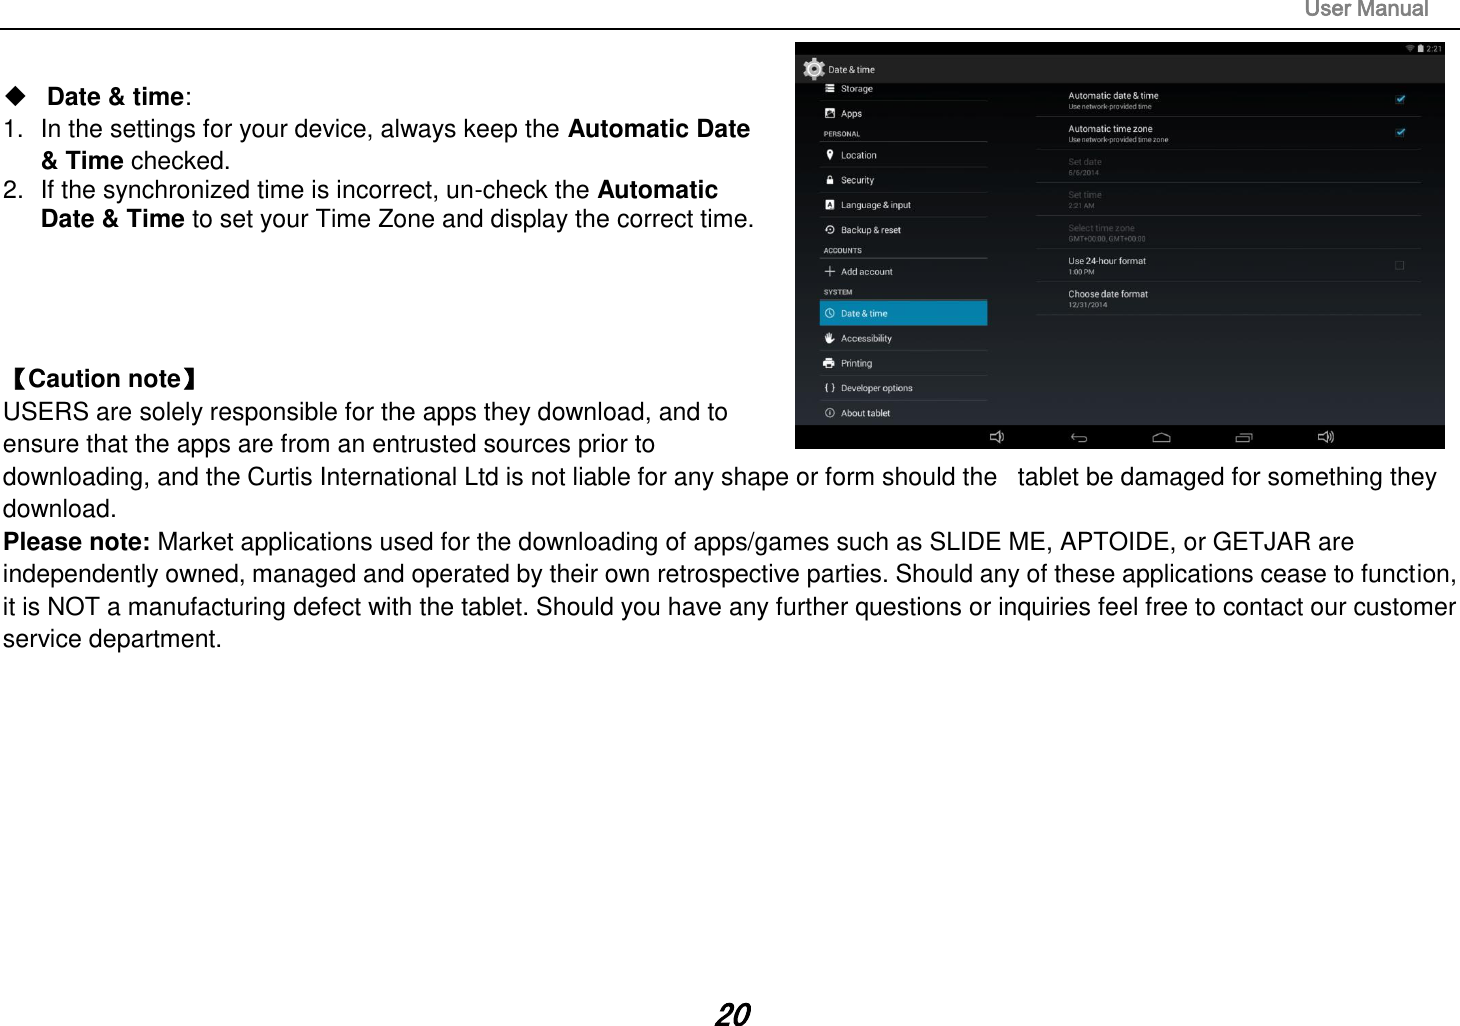Screen dimensions: 1460x1026
Task: Tap the Backup & reset restore icon
Action: click(x=830, y=230)
